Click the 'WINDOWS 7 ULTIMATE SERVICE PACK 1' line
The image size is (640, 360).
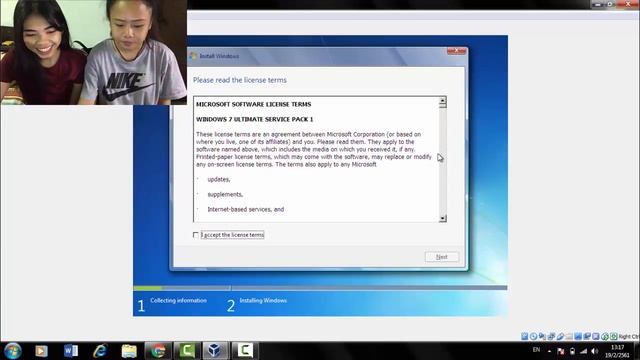point(254,119)
